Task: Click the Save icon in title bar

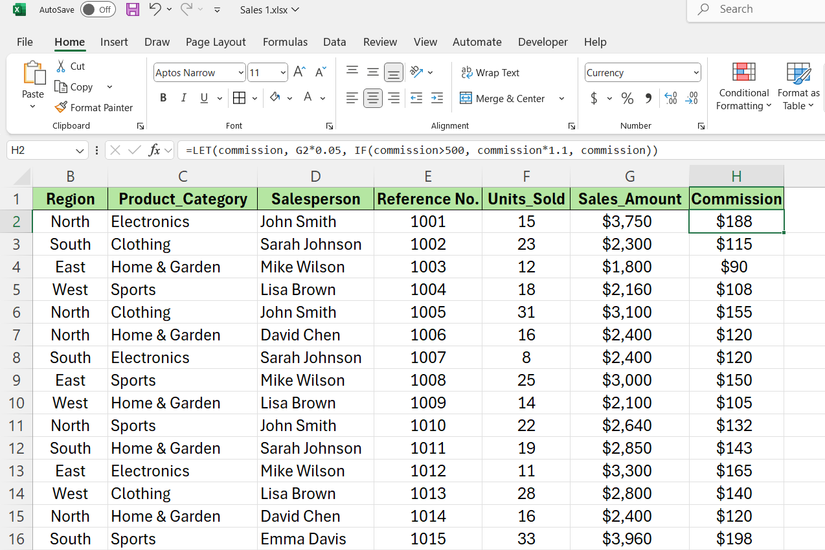Action: click(133, 10)
